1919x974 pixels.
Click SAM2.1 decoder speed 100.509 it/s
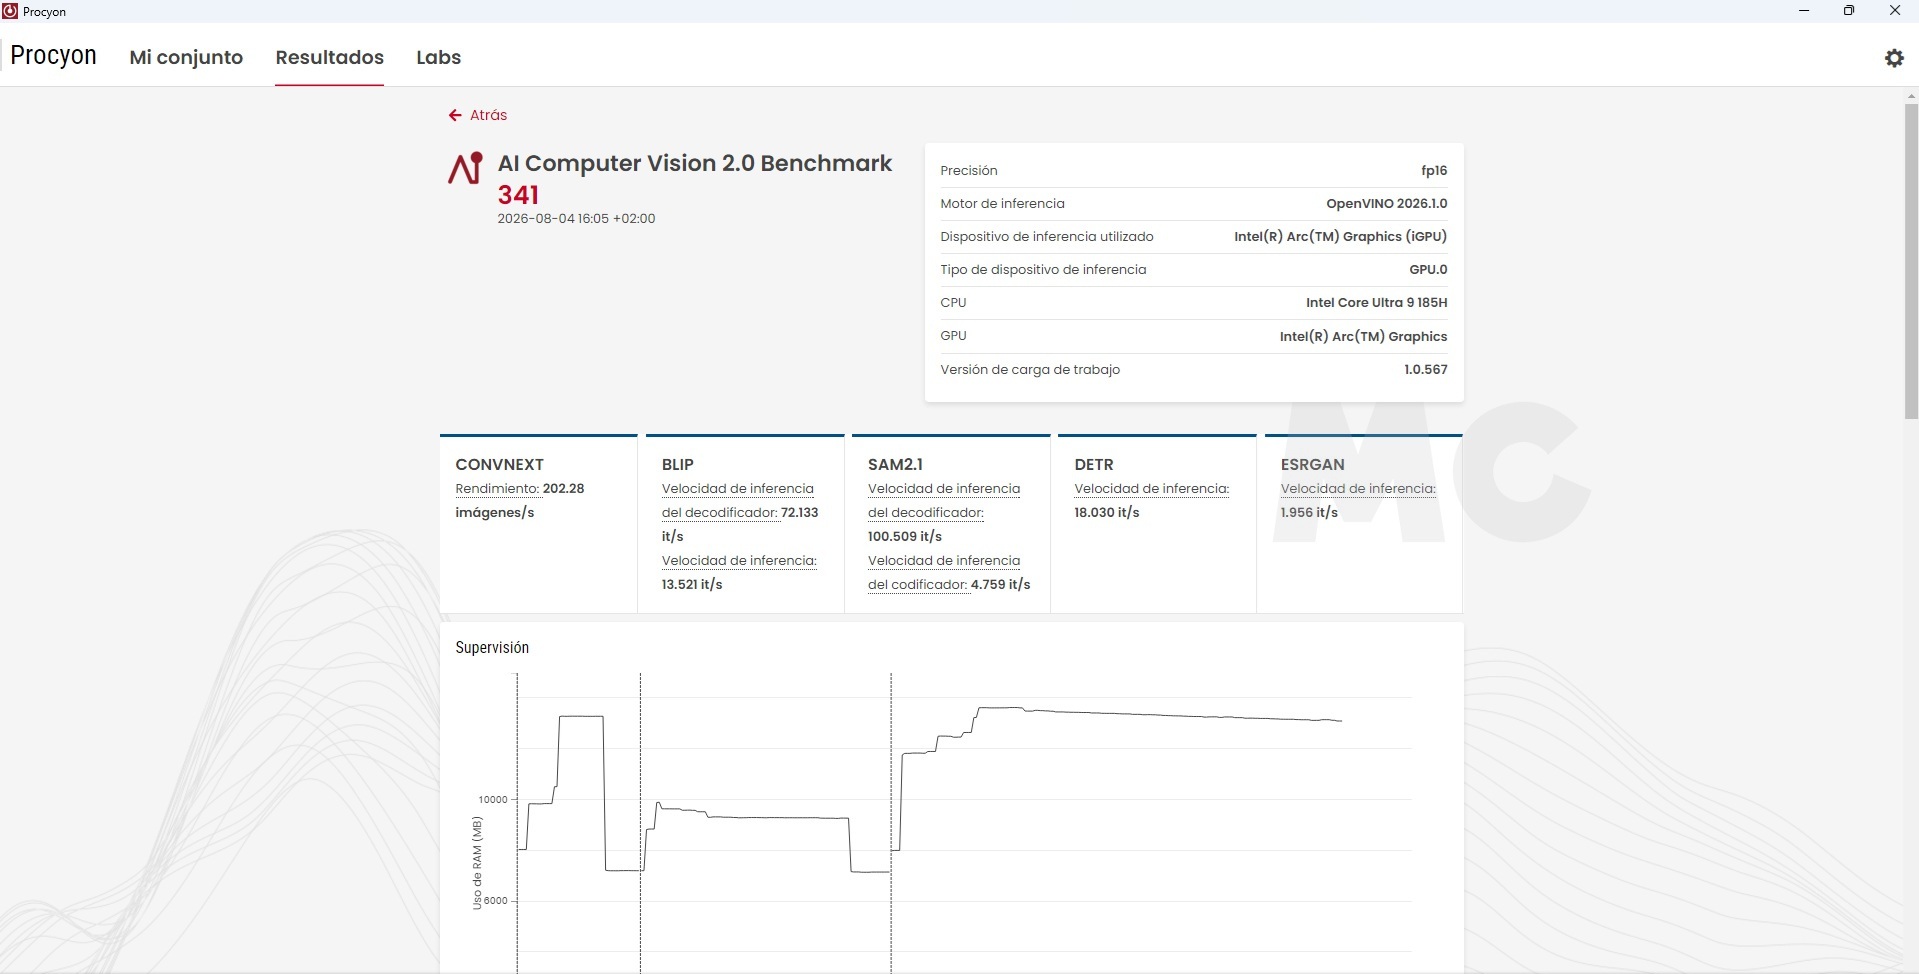point(905,537)
